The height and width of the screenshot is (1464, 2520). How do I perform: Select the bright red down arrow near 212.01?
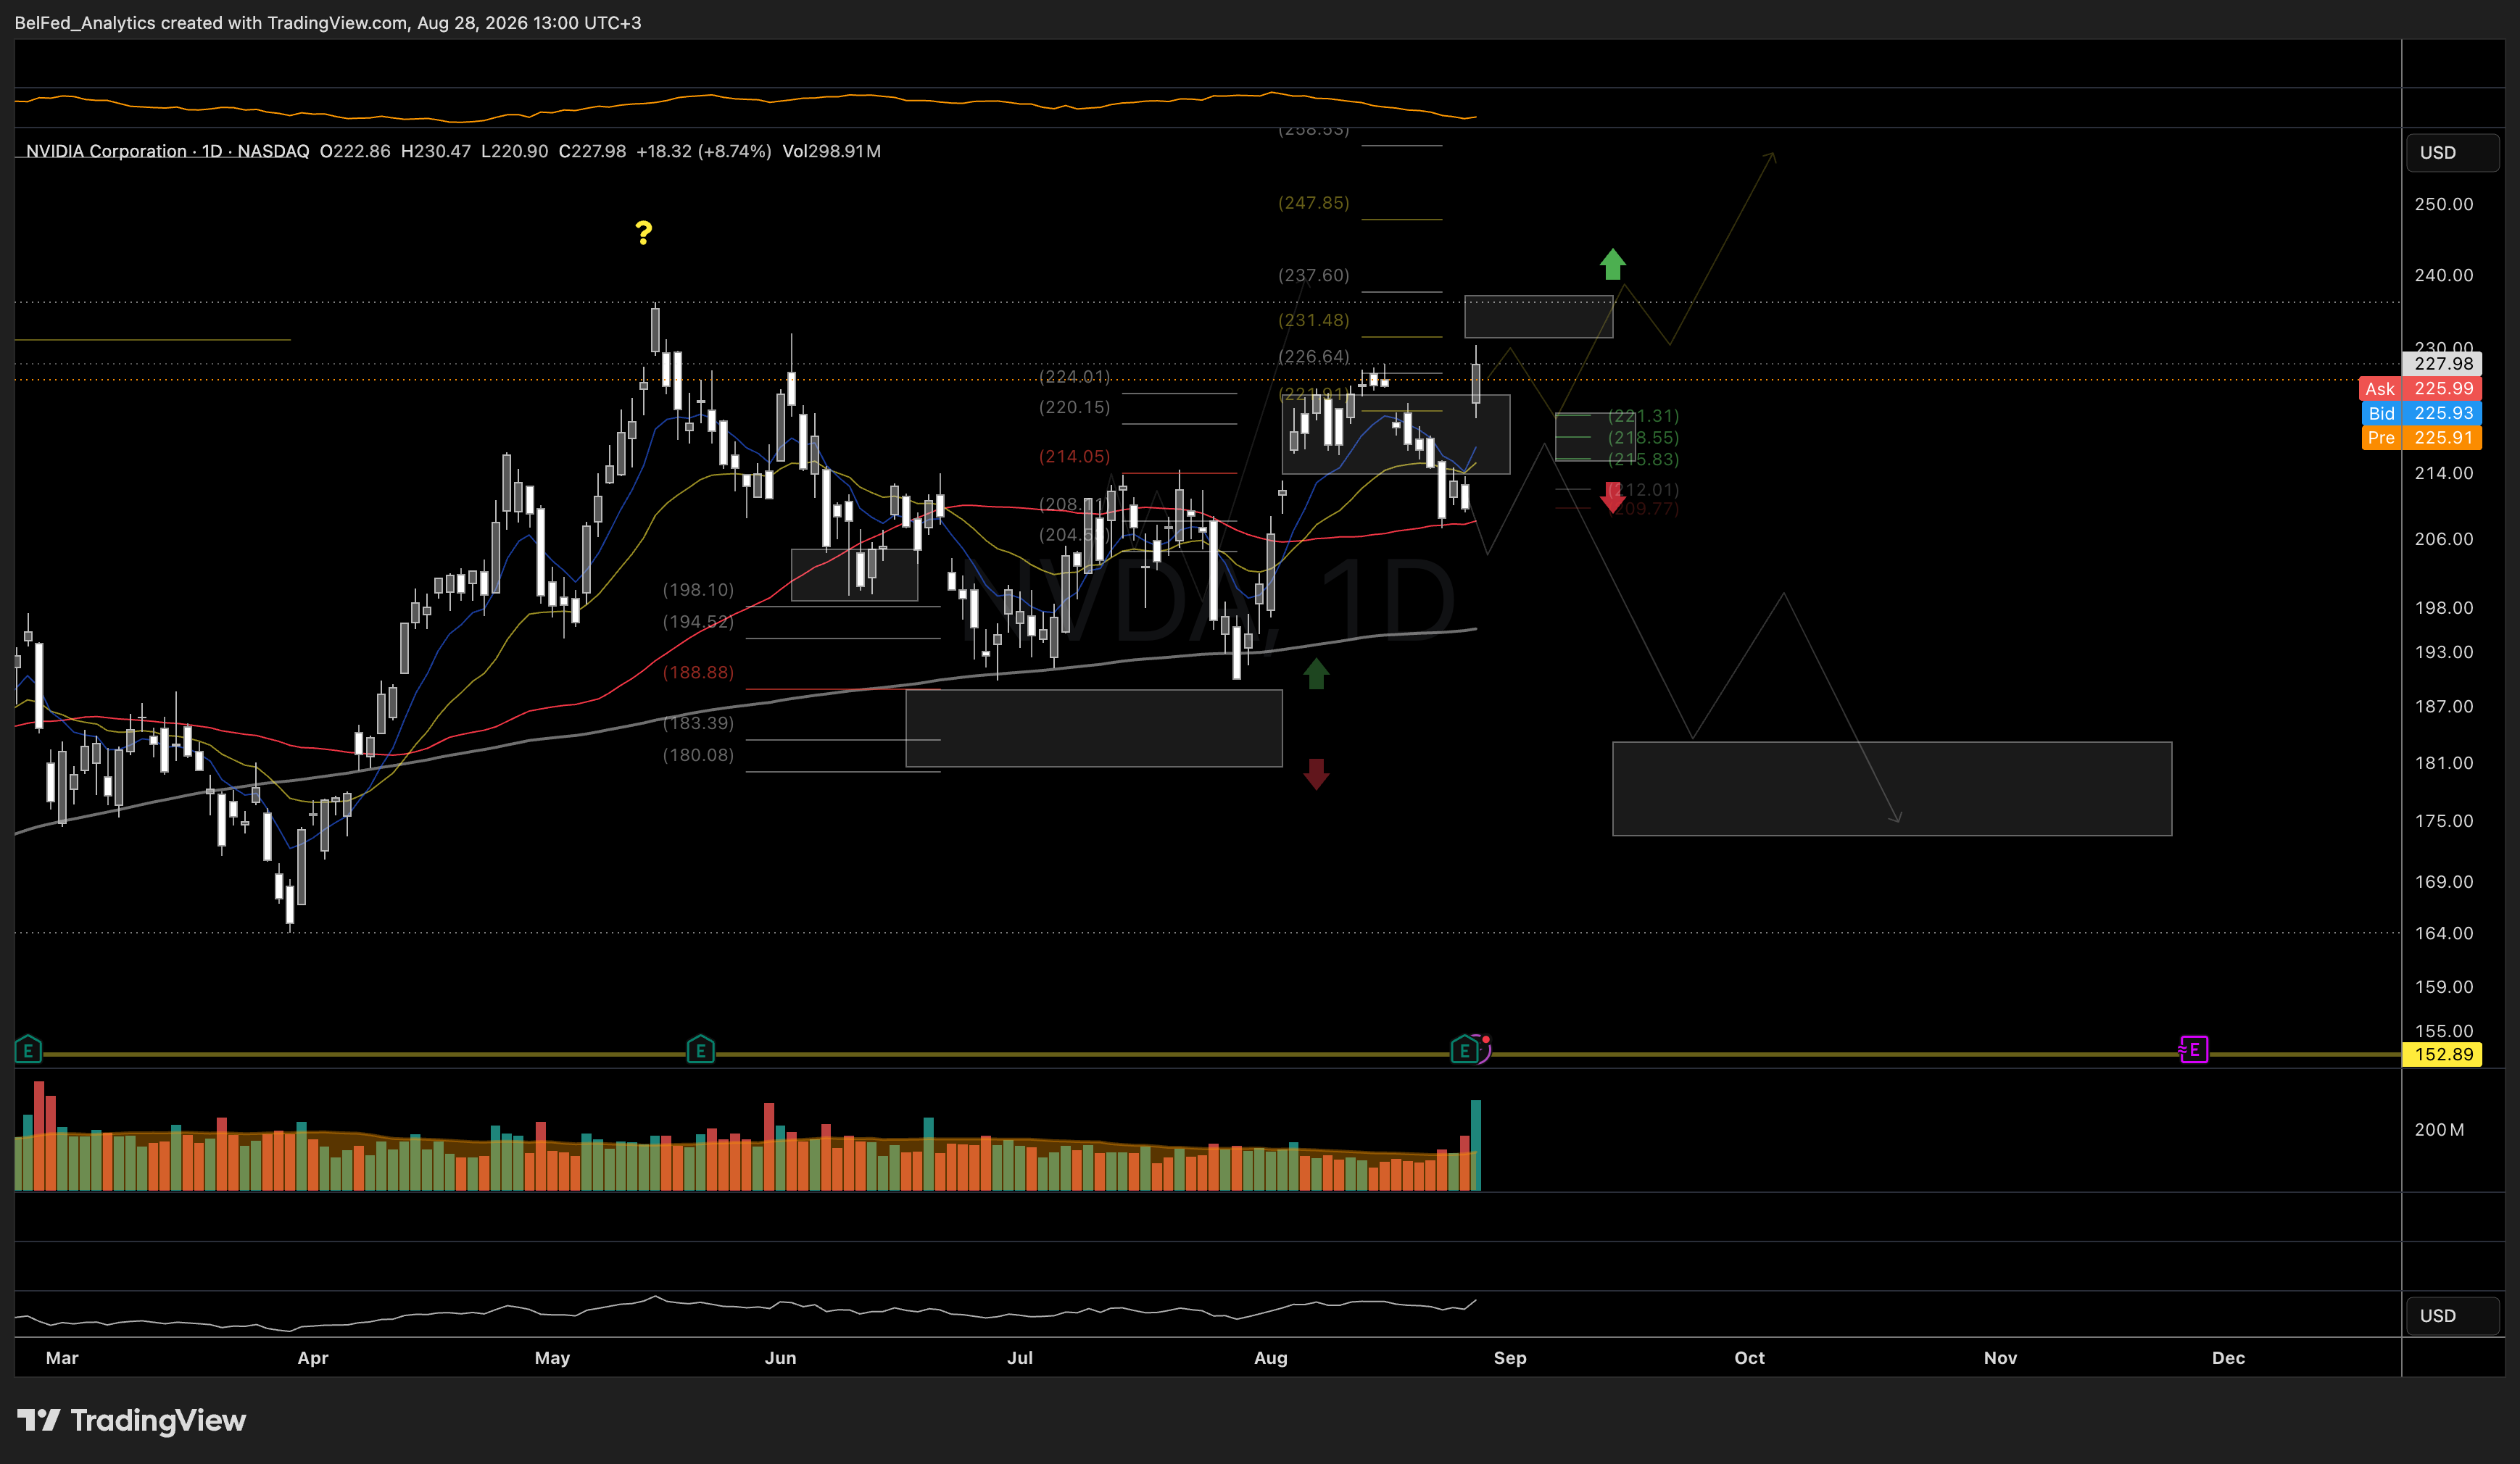click(x=1612, y=497)
